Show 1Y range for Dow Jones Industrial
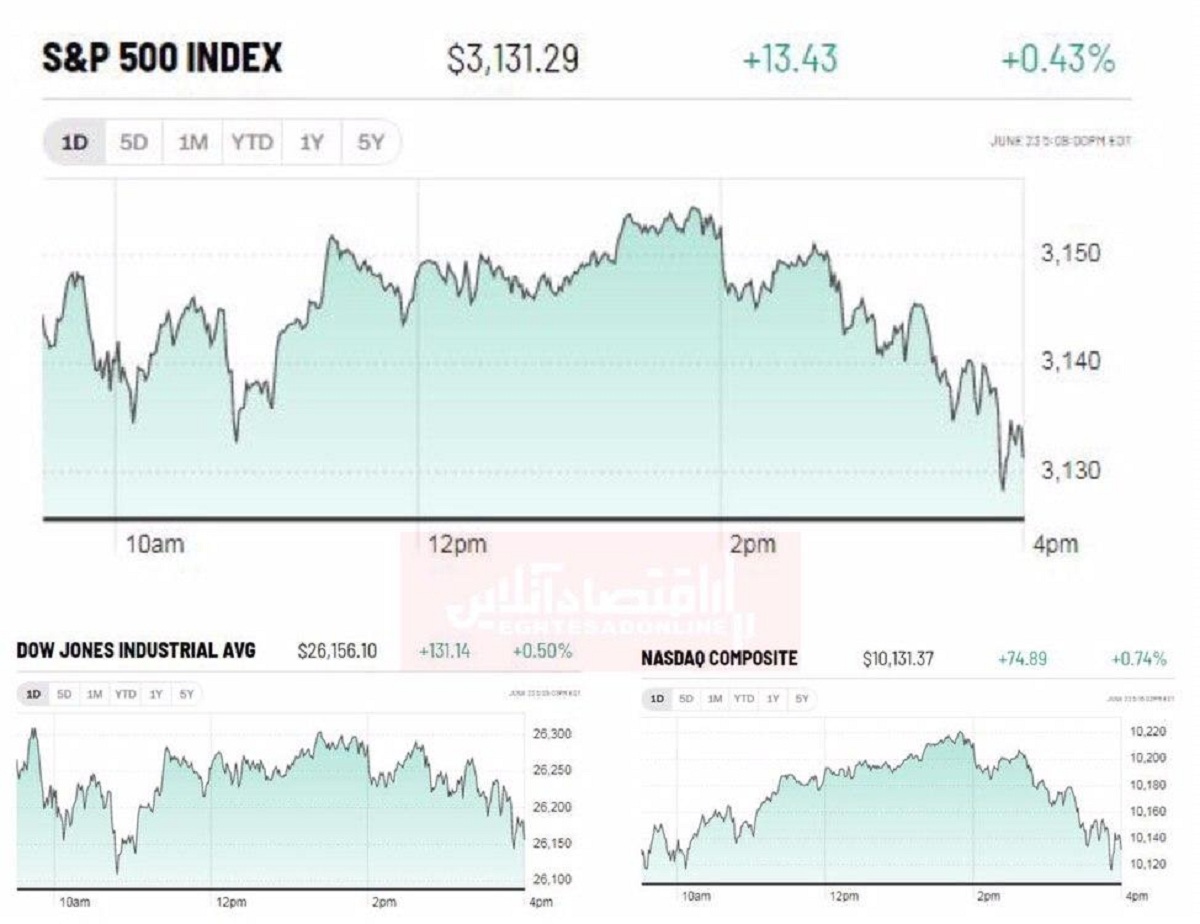 (x=156, y=693)
